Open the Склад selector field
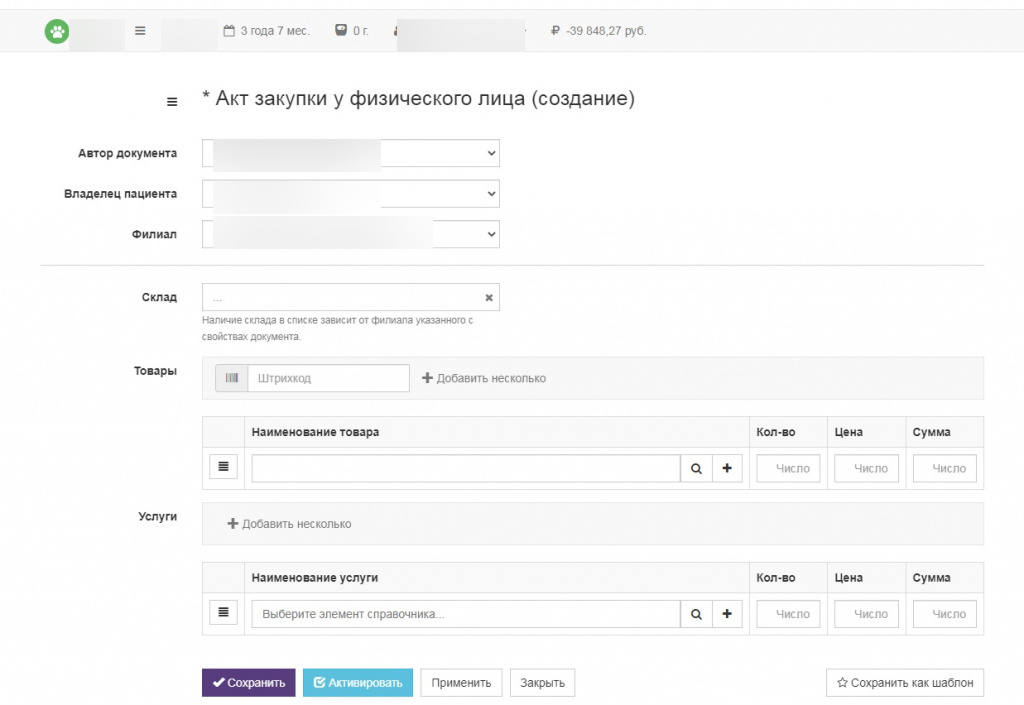 pos(351,297)
